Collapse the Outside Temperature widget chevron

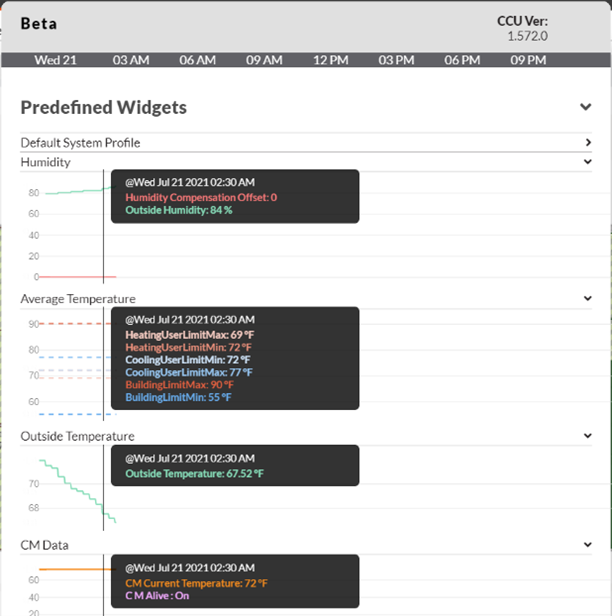tap(588, 436)
